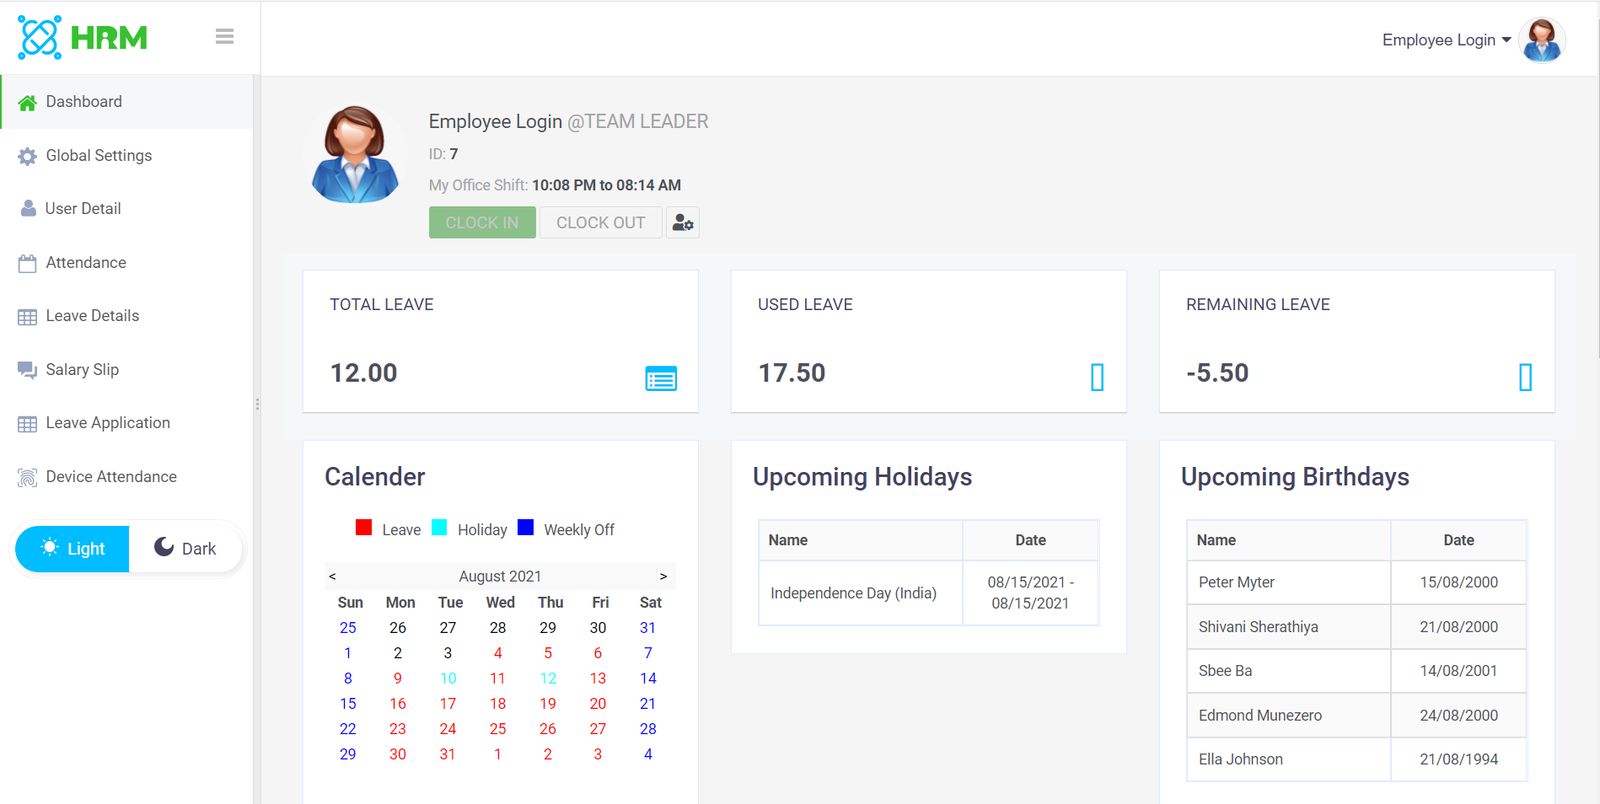Click the red Leave legend swatch

click(364, 528)
